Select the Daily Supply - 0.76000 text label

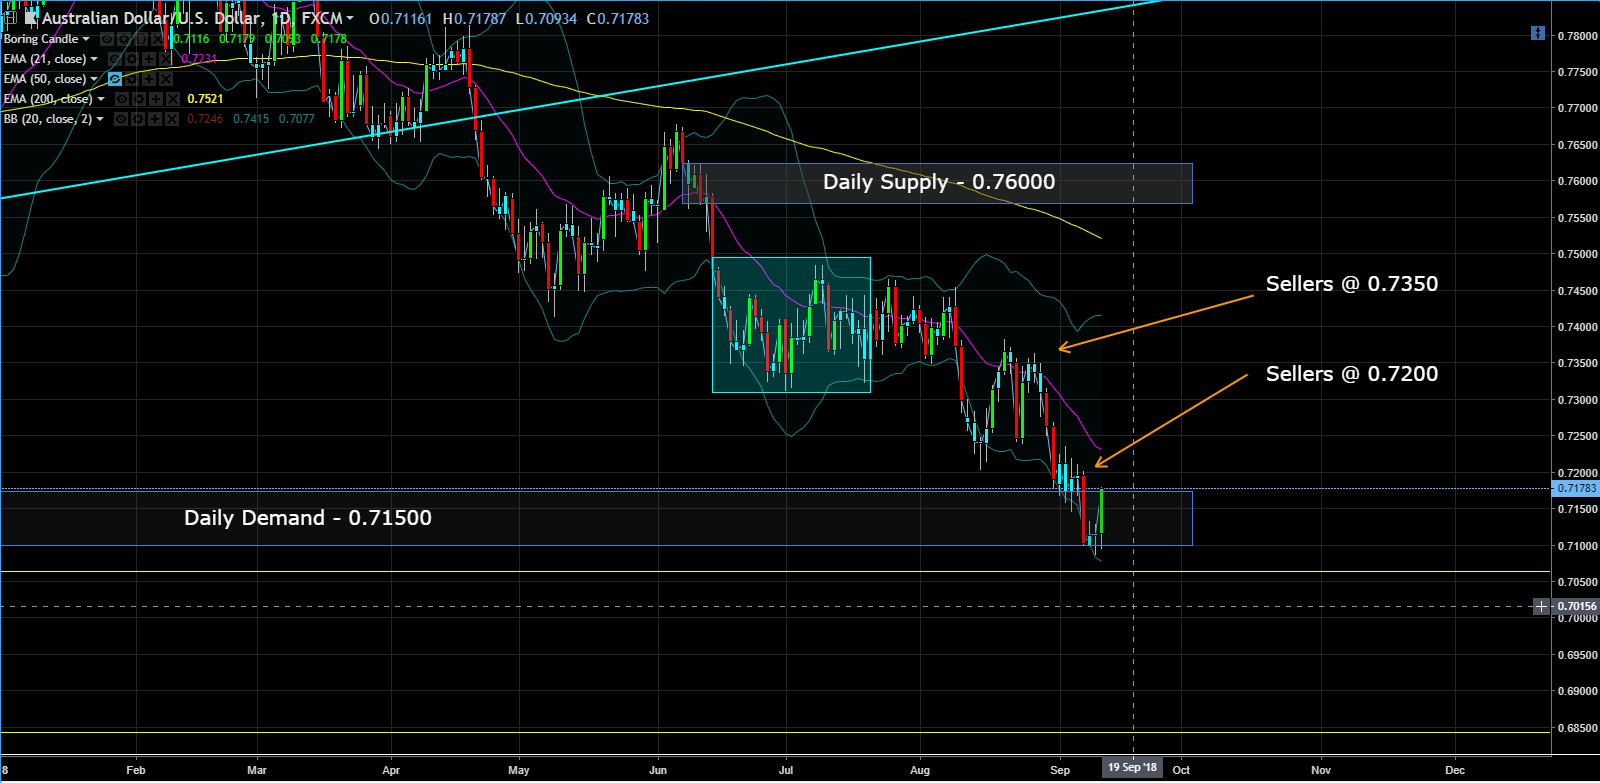[939, 182]
